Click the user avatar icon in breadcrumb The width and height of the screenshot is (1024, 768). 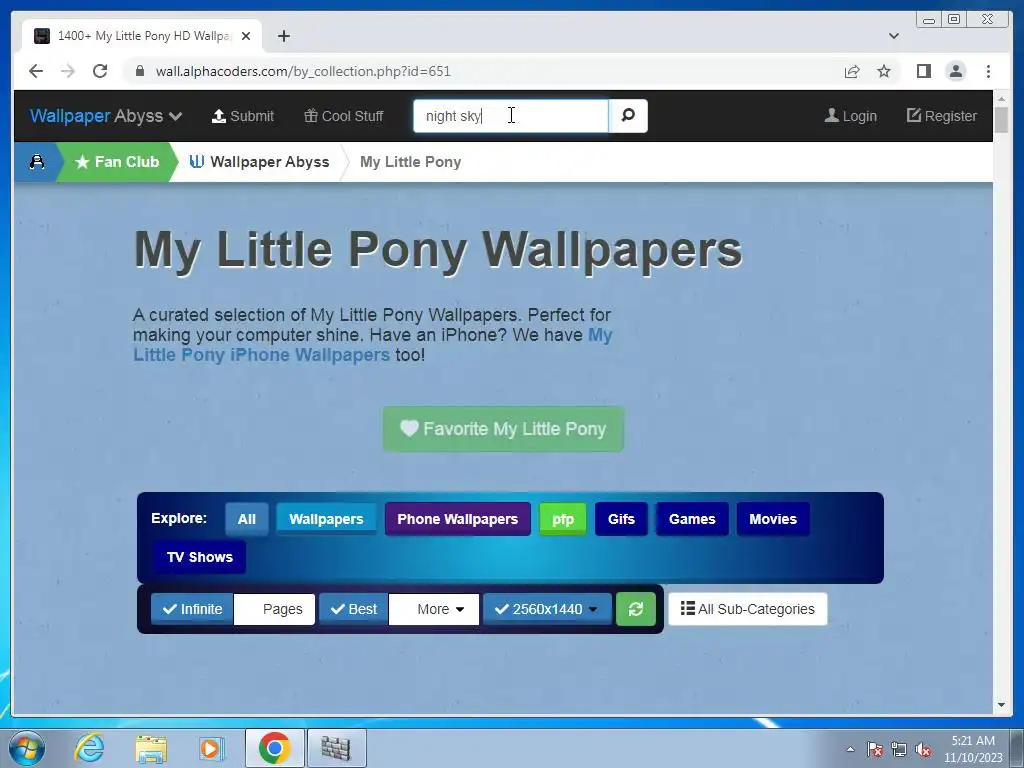37,161
